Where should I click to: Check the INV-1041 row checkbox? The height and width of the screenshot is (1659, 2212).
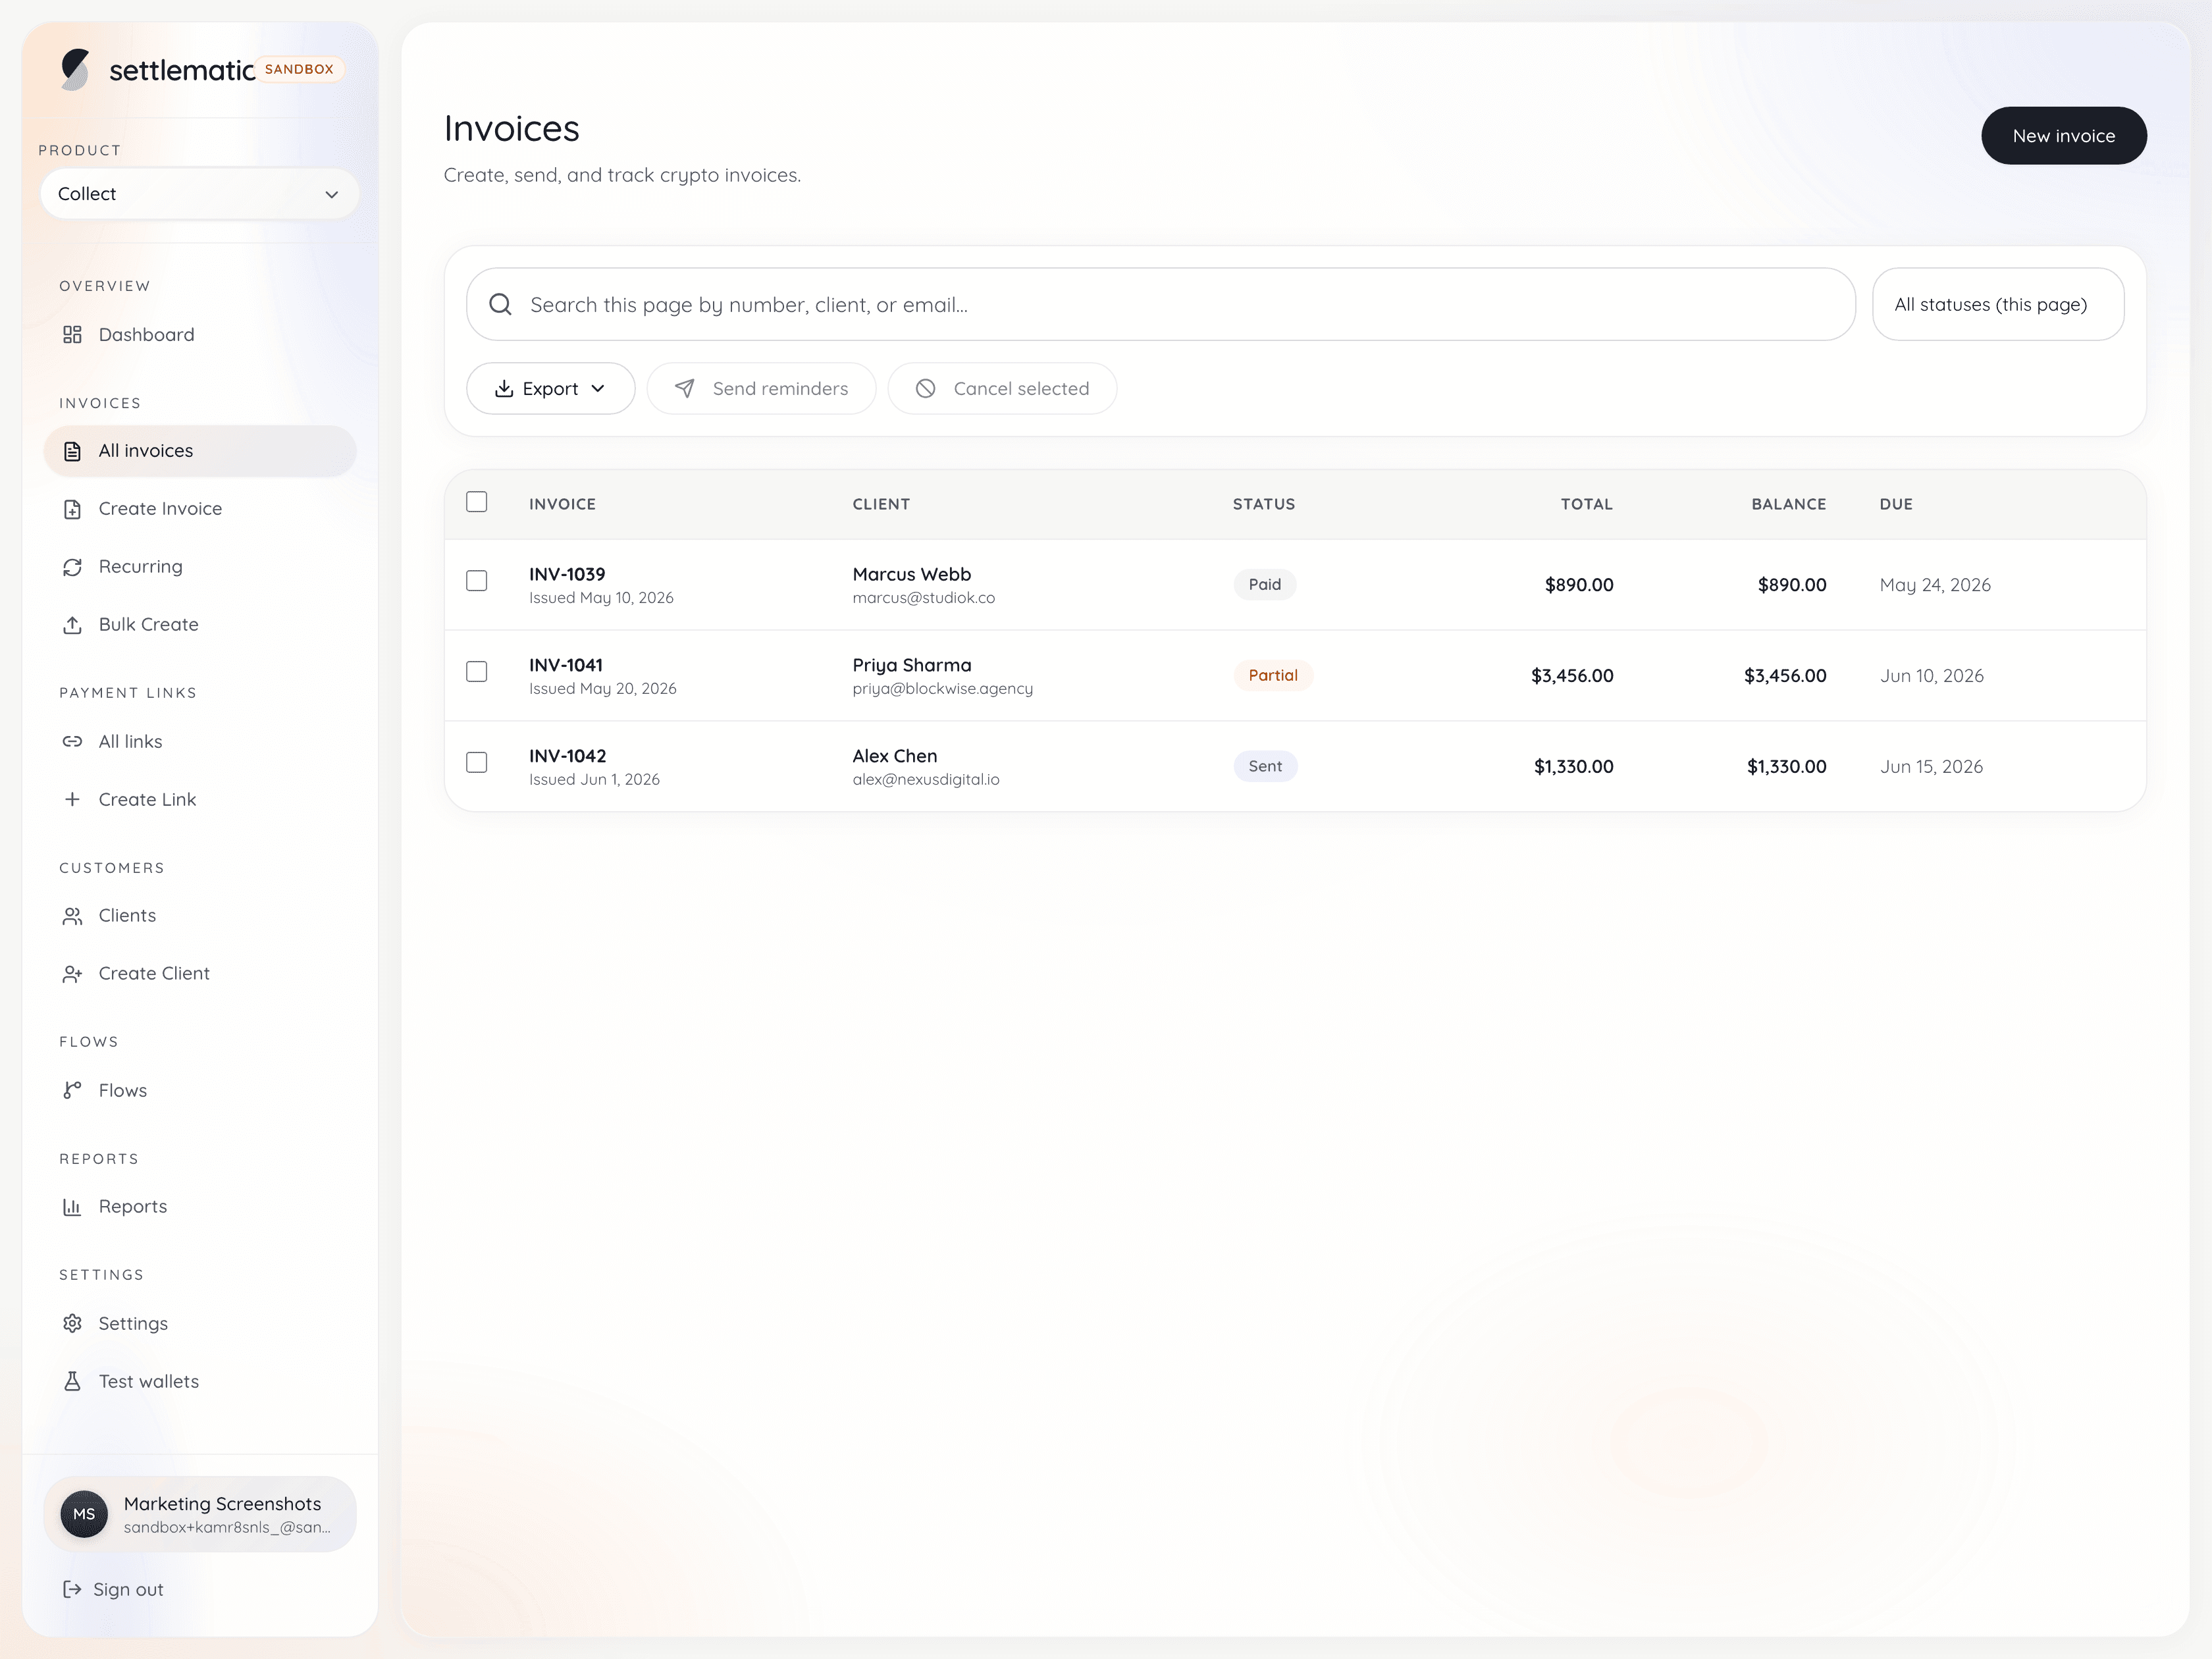pyautogui.click(x=477, y=672)
